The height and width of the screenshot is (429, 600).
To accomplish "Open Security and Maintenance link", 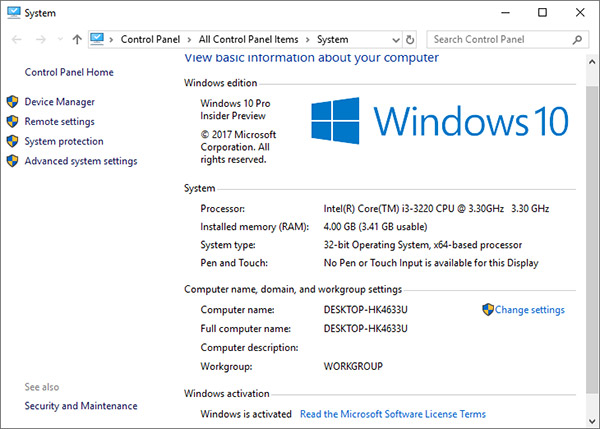I will coord(81,406).
